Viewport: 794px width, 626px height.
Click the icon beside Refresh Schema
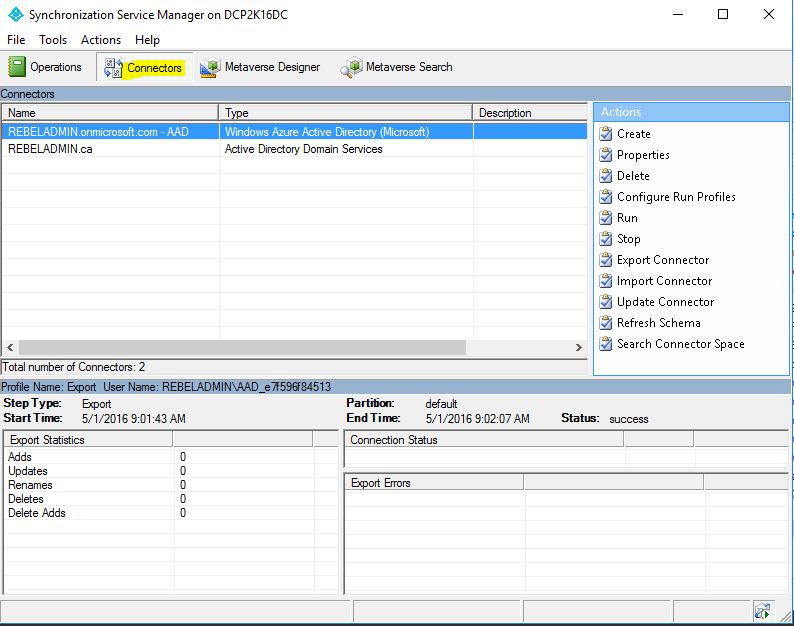606,323
